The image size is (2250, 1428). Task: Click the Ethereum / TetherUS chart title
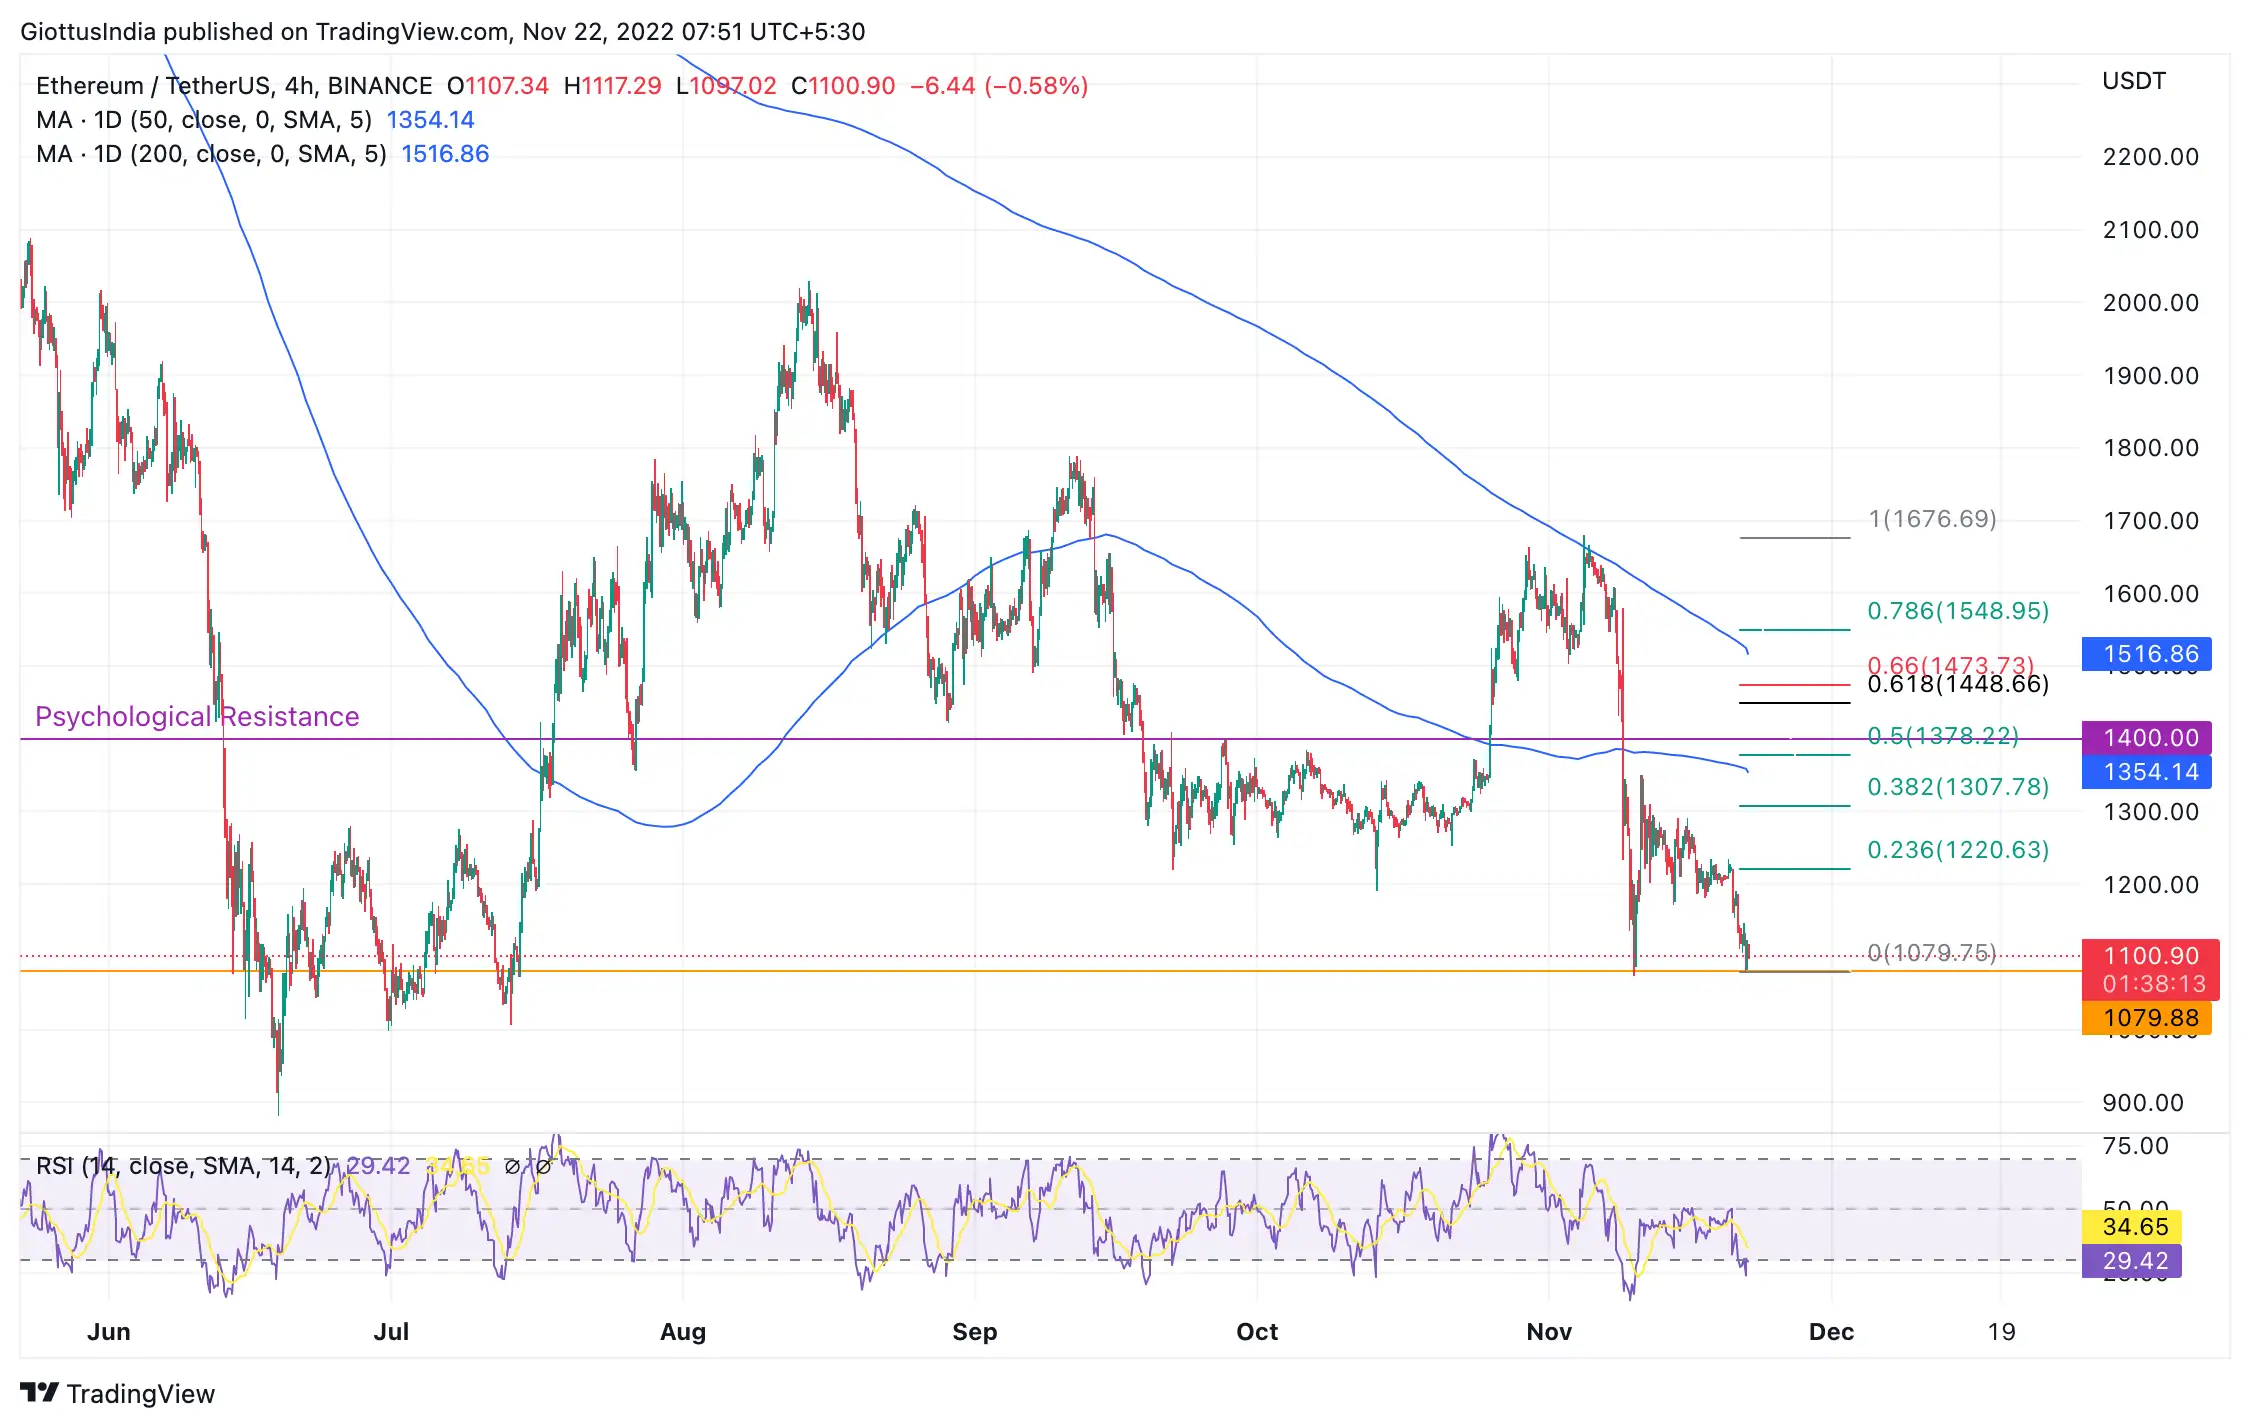point(234,86)
